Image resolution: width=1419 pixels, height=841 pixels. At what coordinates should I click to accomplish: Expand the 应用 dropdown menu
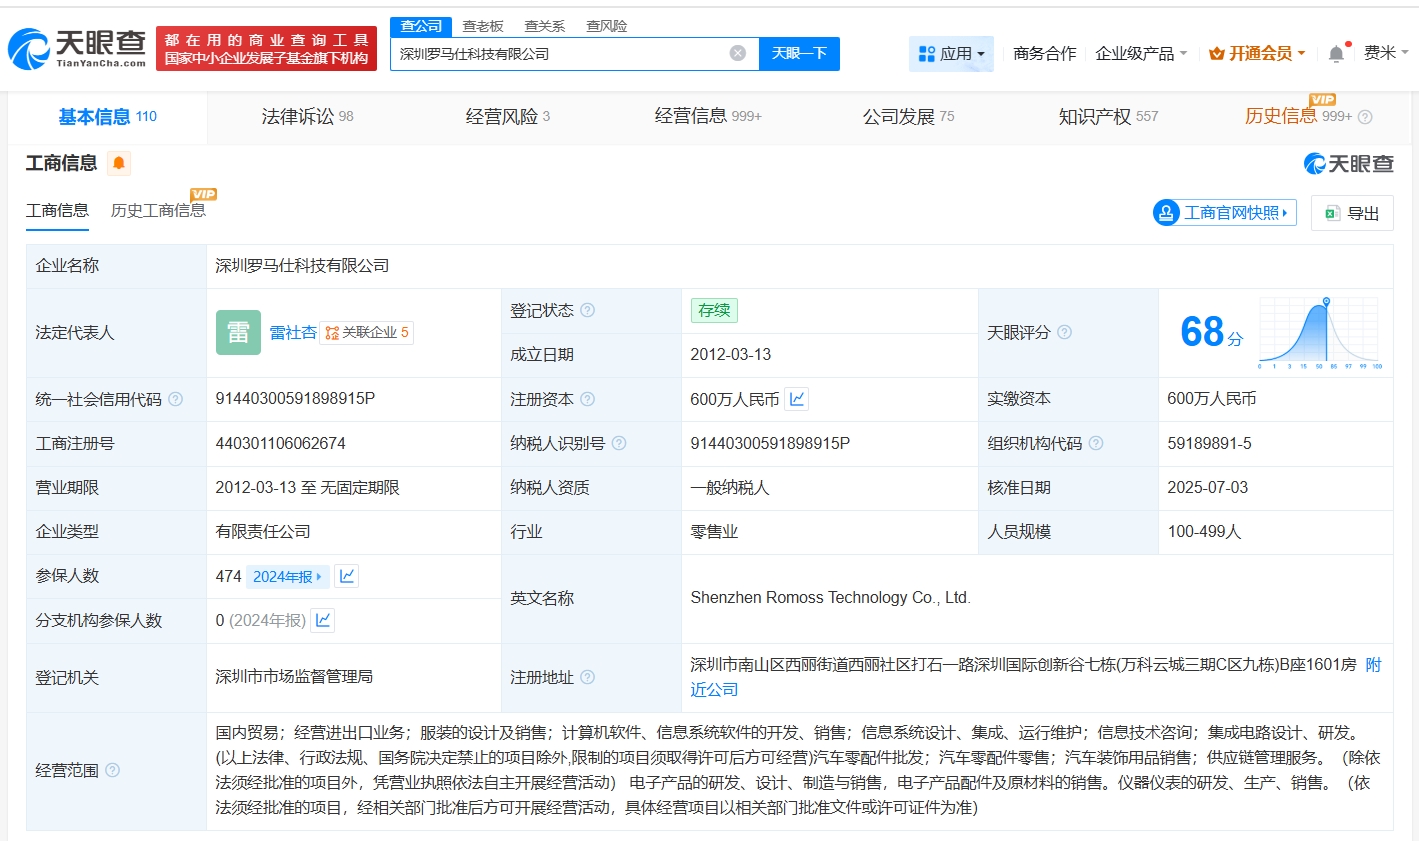[951, 53]
